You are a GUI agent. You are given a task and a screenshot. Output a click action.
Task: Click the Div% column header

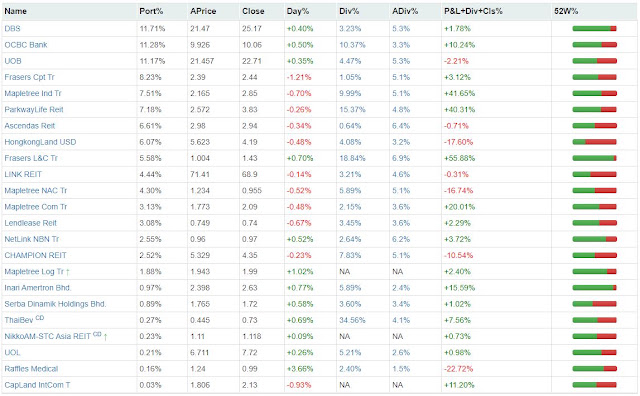(349, 11)
